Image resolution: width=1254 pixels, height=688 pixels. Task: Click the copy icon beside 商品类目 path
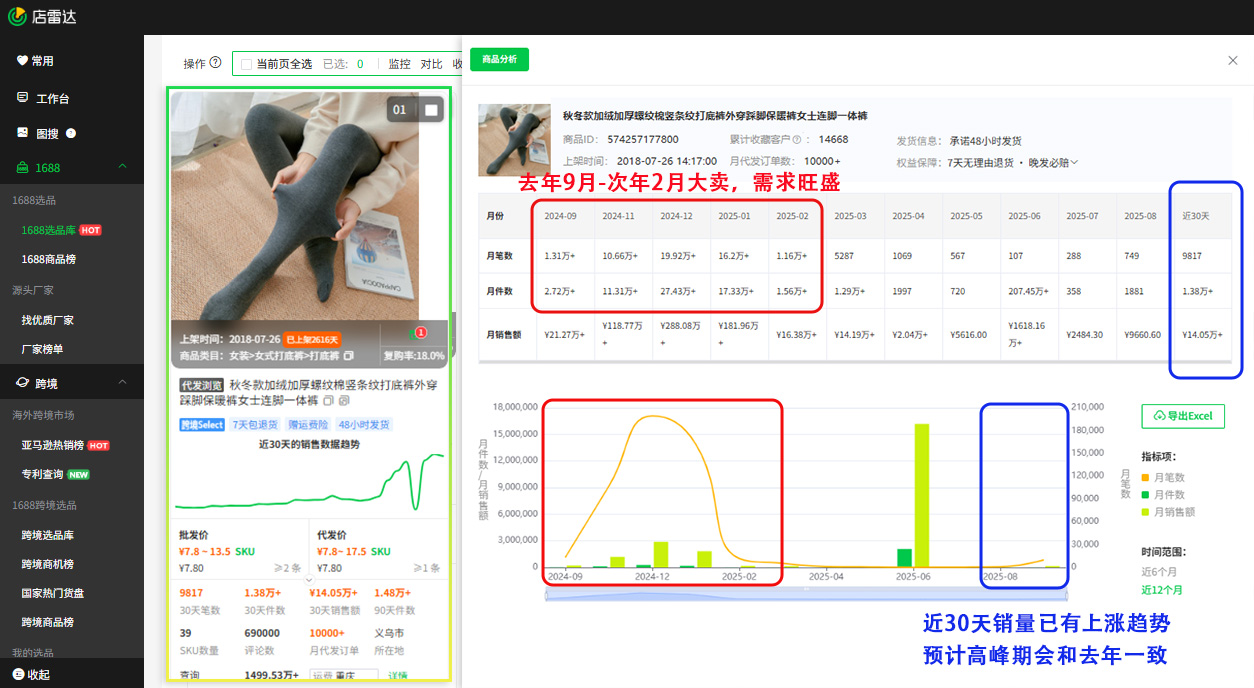[349, 356]
